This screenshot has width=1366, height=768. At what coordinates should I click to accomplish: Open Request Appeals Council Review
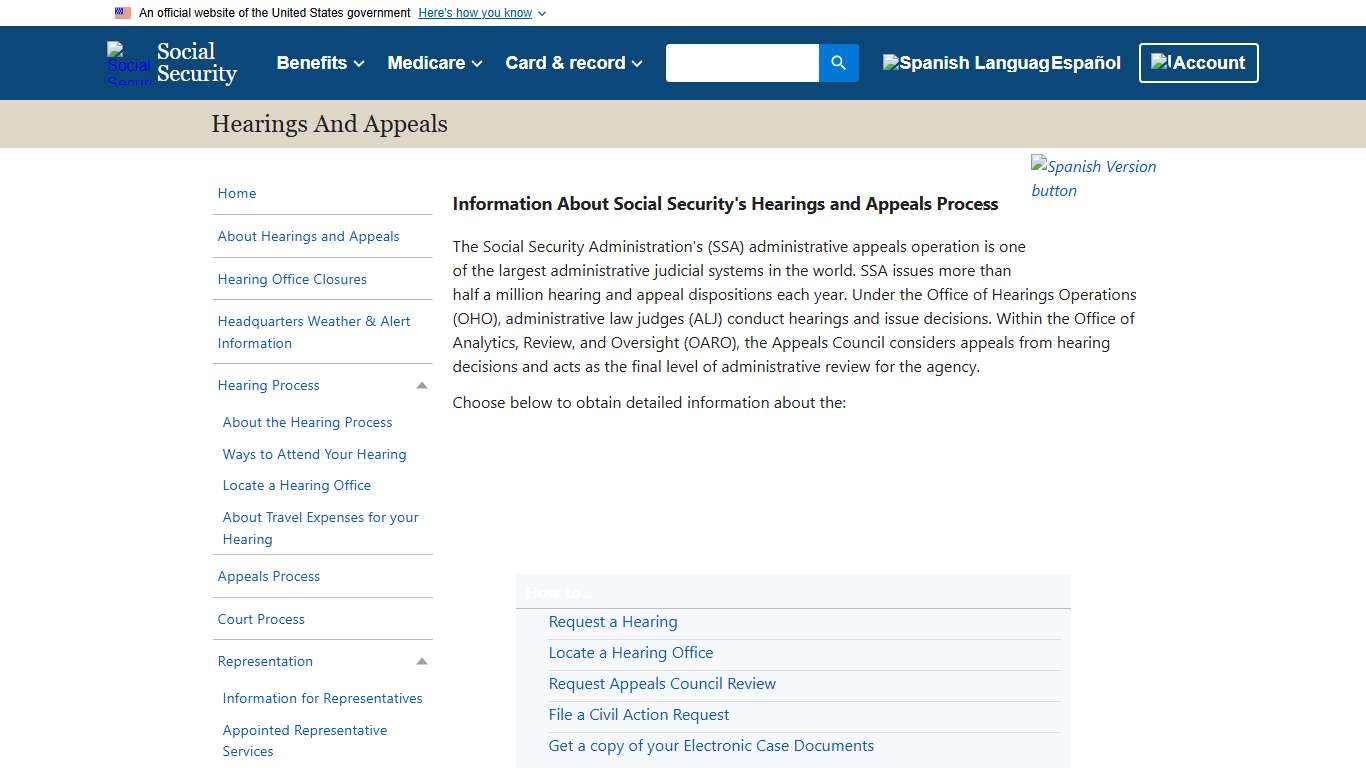tap(662, 683)
